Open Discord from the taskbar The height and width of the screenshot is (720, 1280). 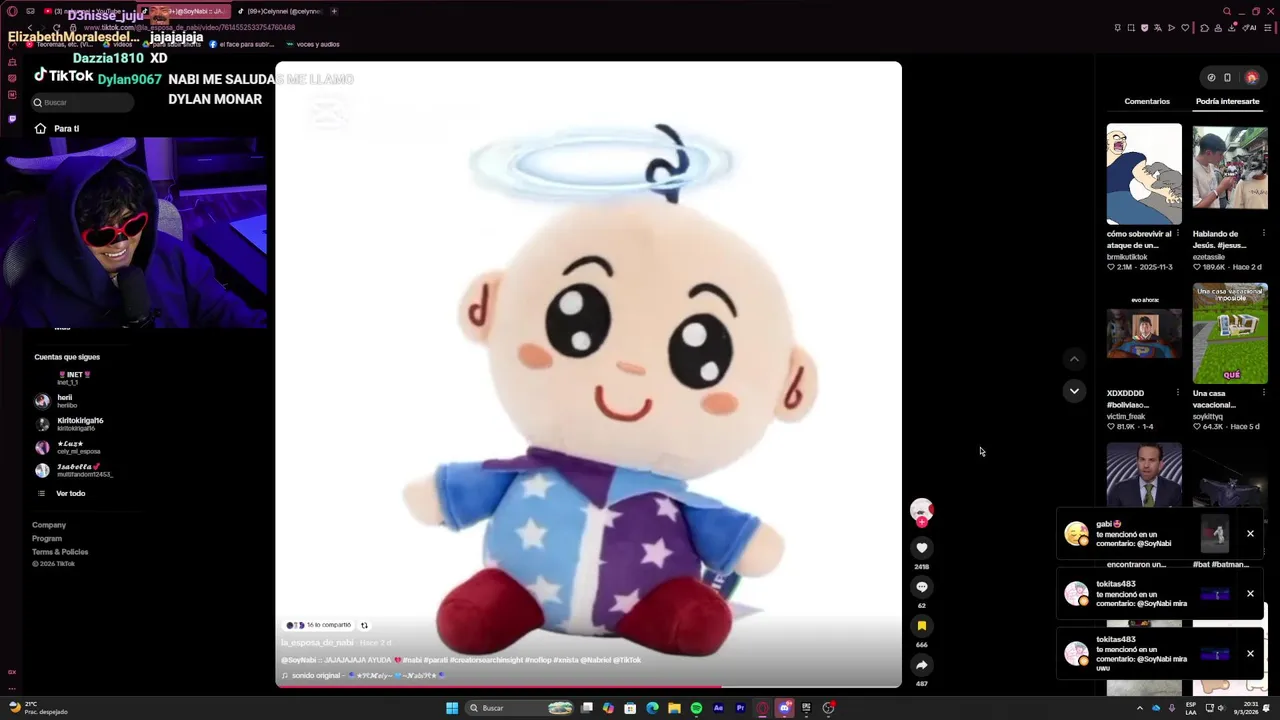(784, 708)
